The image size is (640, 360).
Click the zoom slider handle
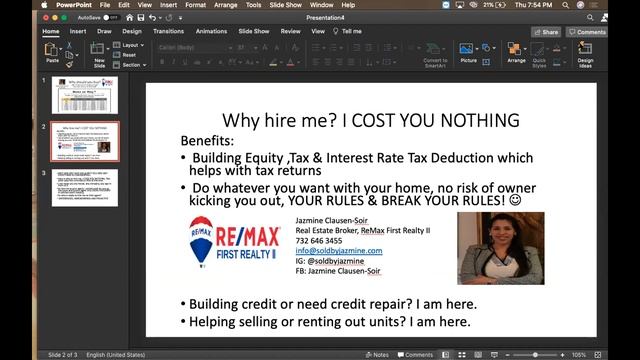click(535, 355)
